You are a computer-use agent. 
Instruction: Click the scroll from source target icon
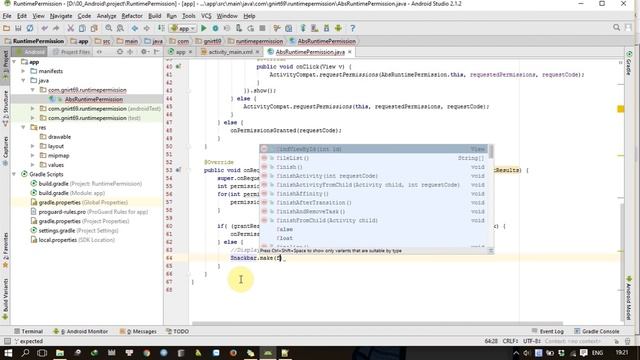(120, 52)
